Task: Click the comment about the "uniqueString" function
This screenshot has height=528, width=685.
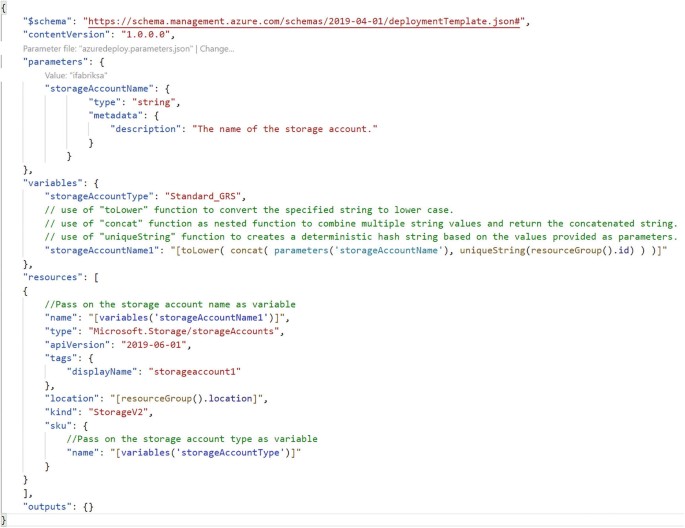Action: 360,236
